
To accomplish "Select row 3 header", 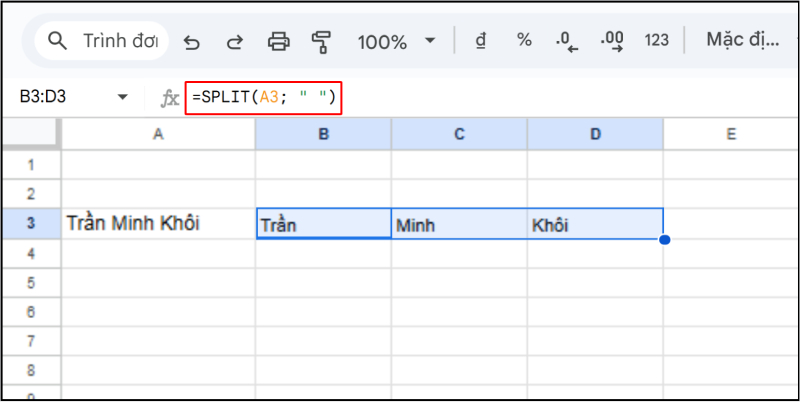I will 30,223.
